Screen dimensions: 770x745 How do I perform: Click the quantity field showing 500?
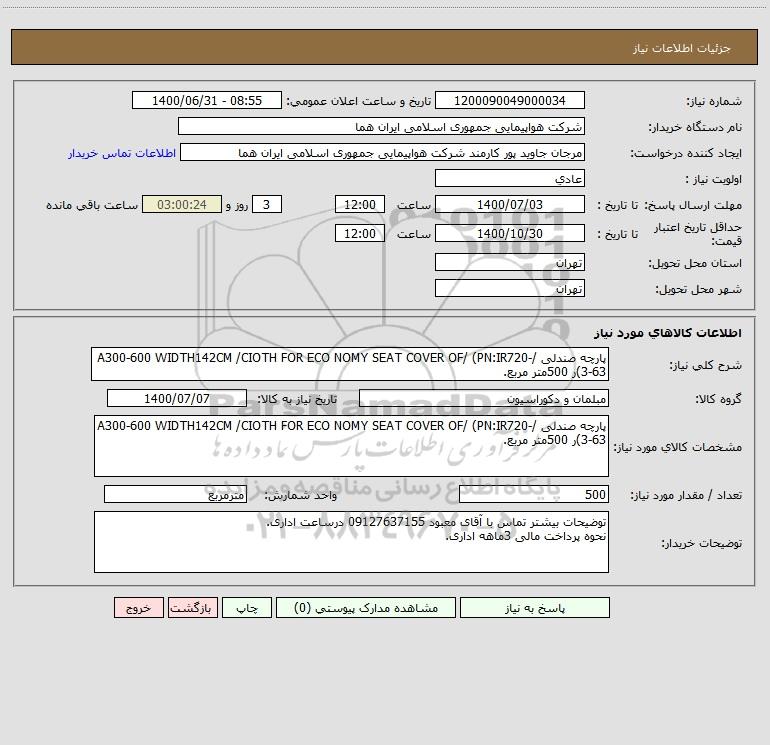pyautogui.click(x=534, y=495)
